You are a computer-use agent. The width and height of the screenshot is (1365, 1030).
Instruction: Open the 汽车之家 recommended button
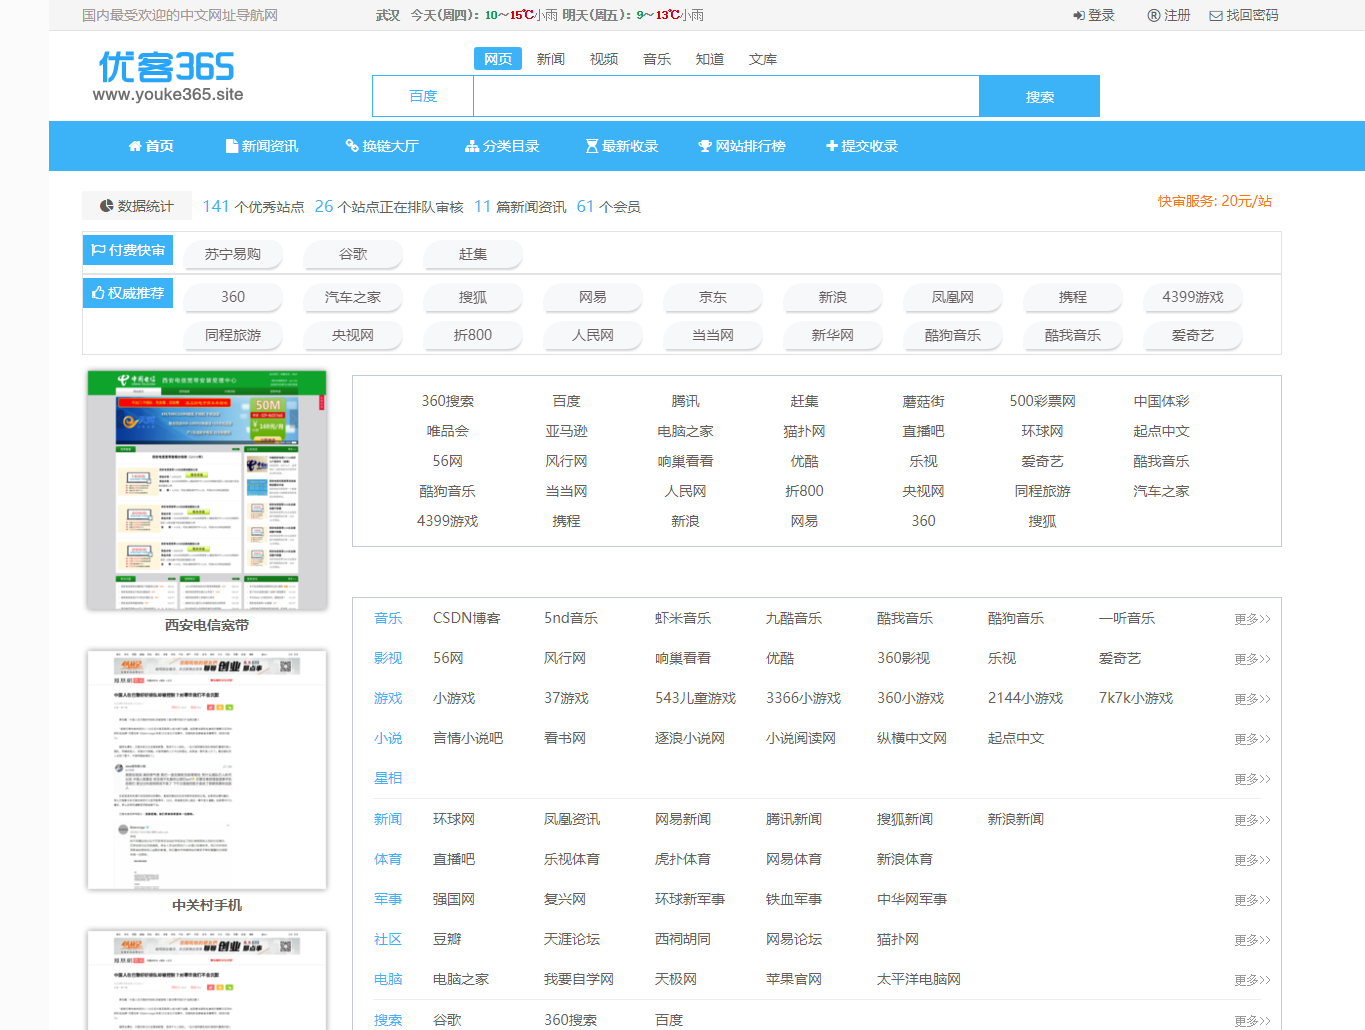pyautogui.click(x=353, y=297)
